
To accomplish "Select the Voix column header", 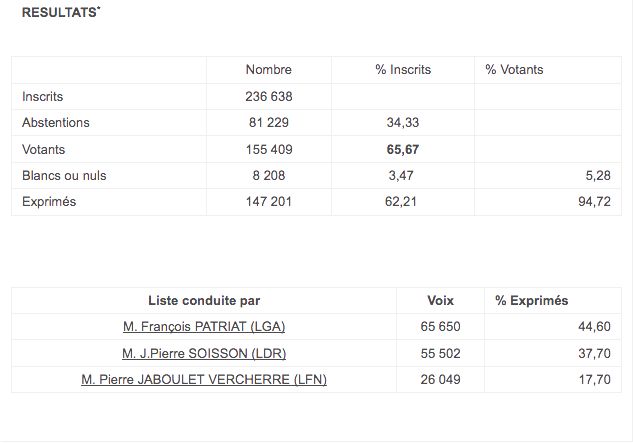I will 440,300.
